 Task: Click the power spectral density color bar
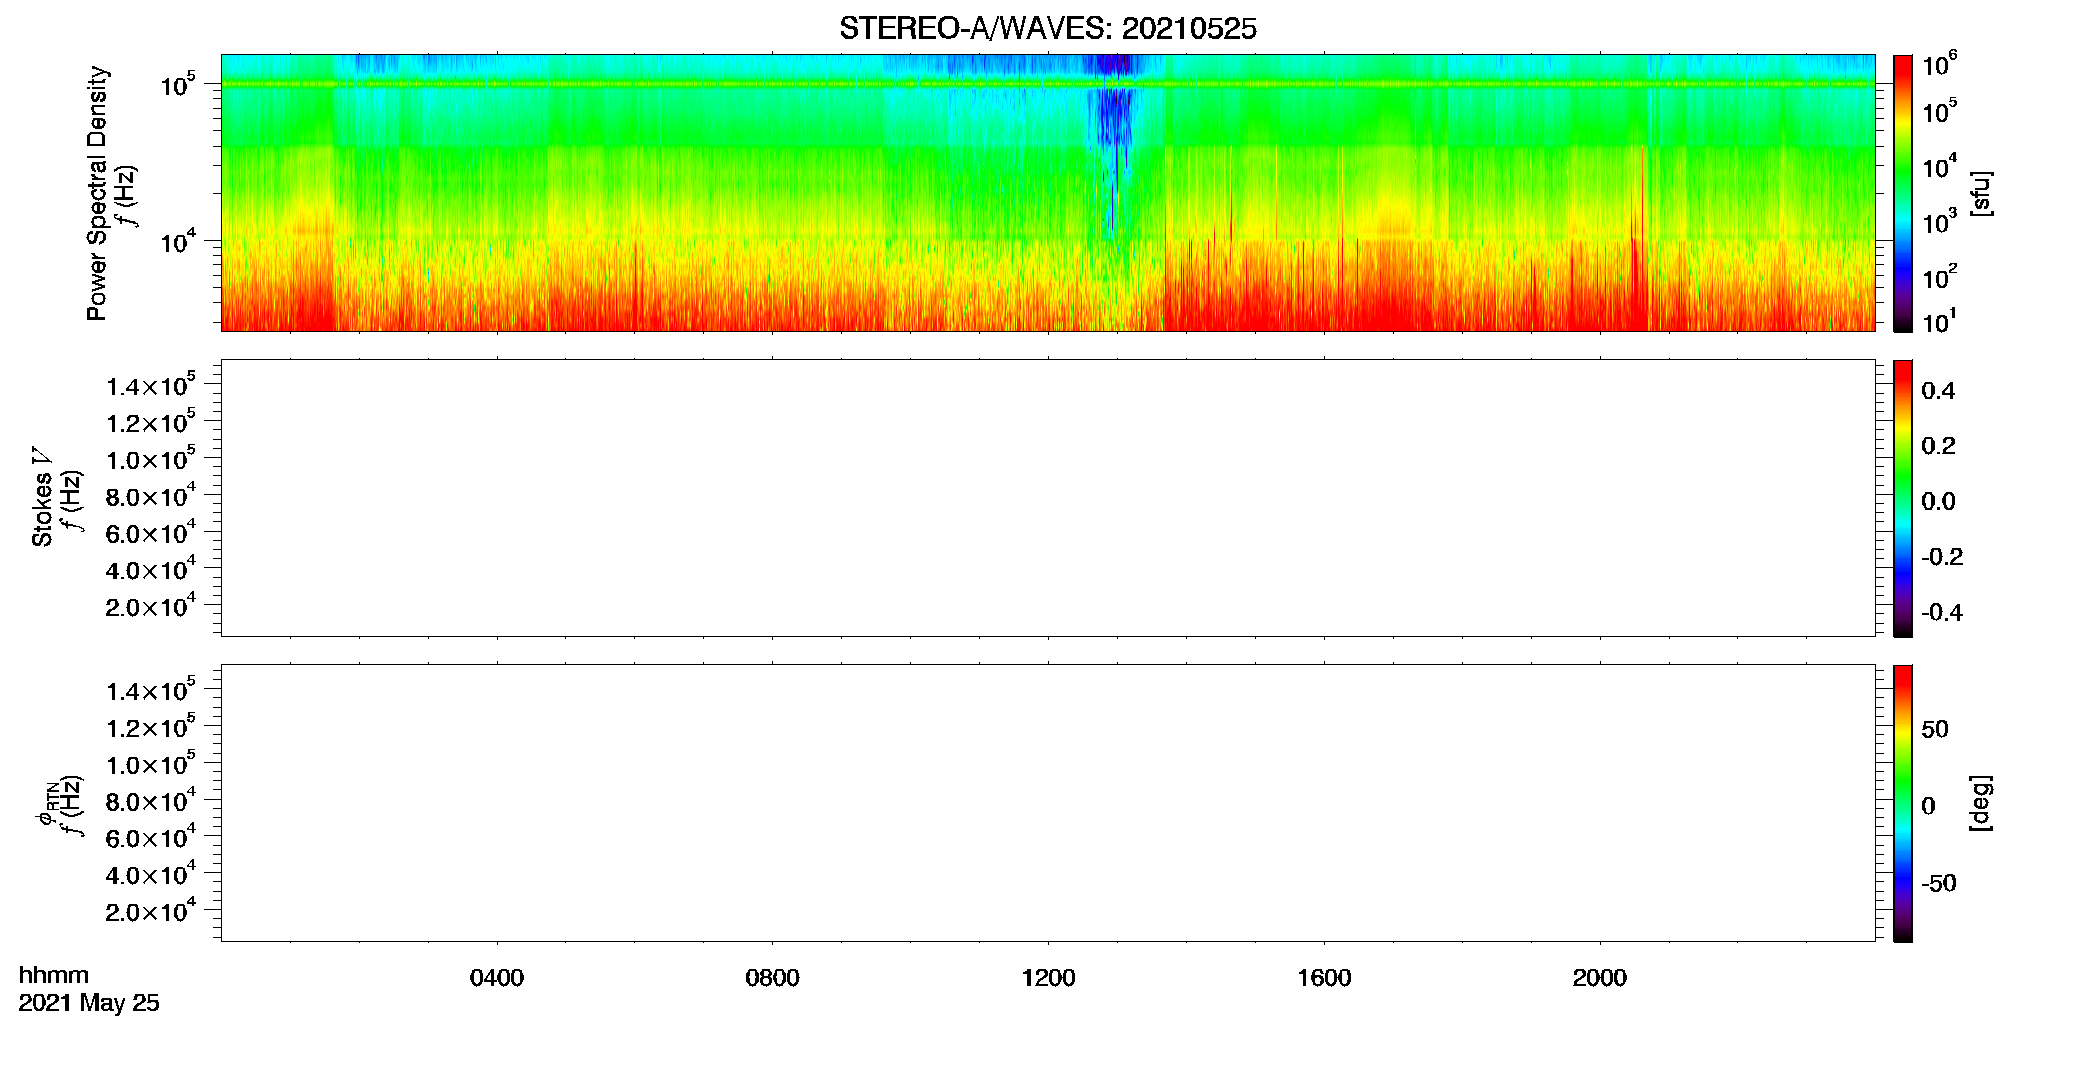[x=1903, y=193]
